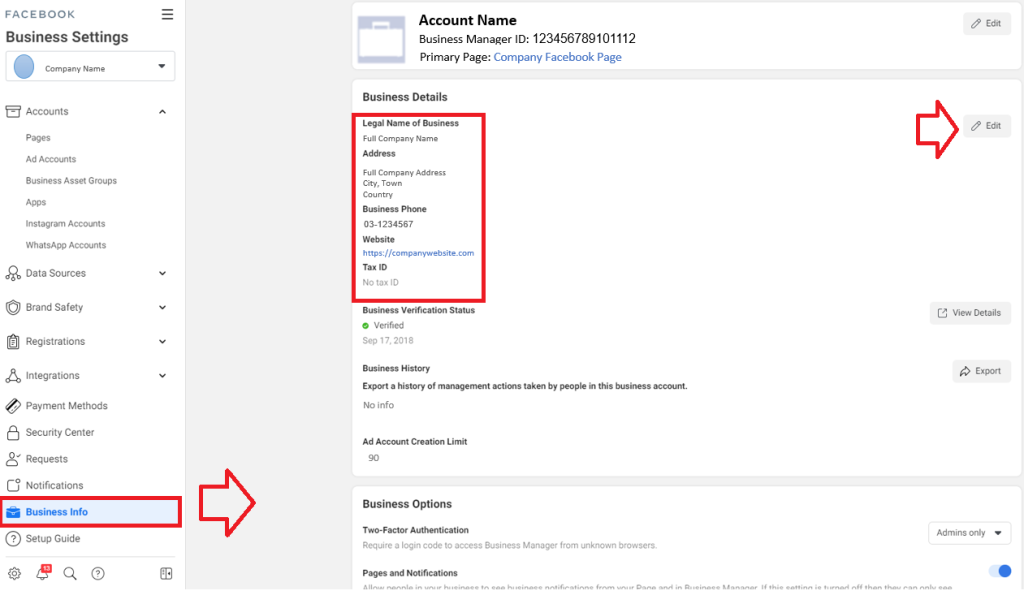Click the company avatar circle
Screen dimensions: 1024x595
tap(24, 67)
